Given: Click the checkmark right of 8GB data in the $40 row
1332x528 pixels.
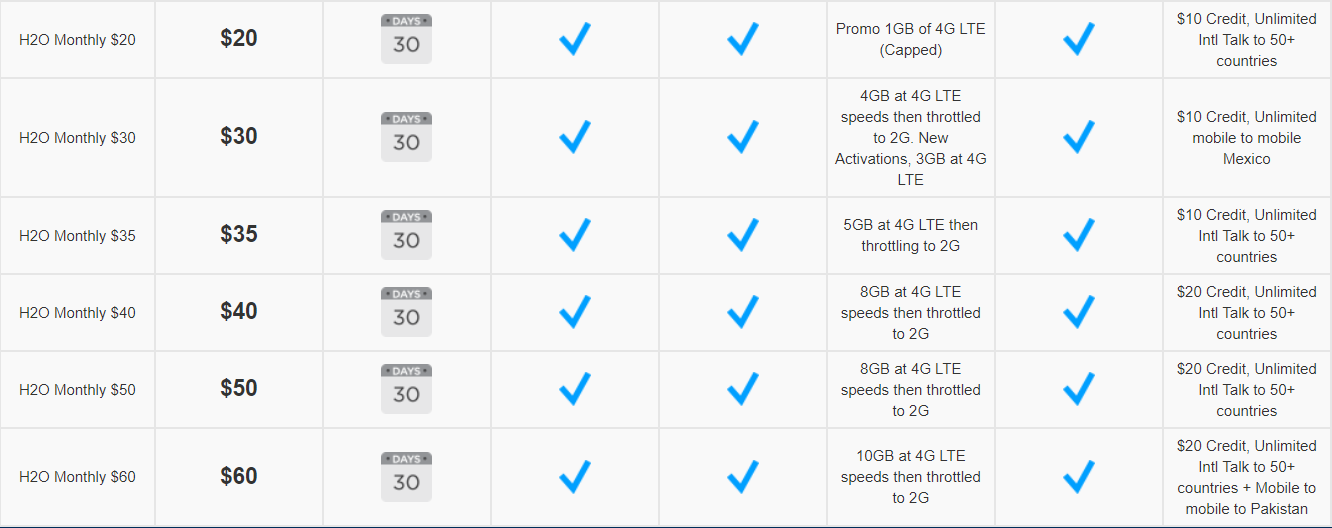Looking at the screenshot, I should pyautogui.click(x=1079, y=312).
